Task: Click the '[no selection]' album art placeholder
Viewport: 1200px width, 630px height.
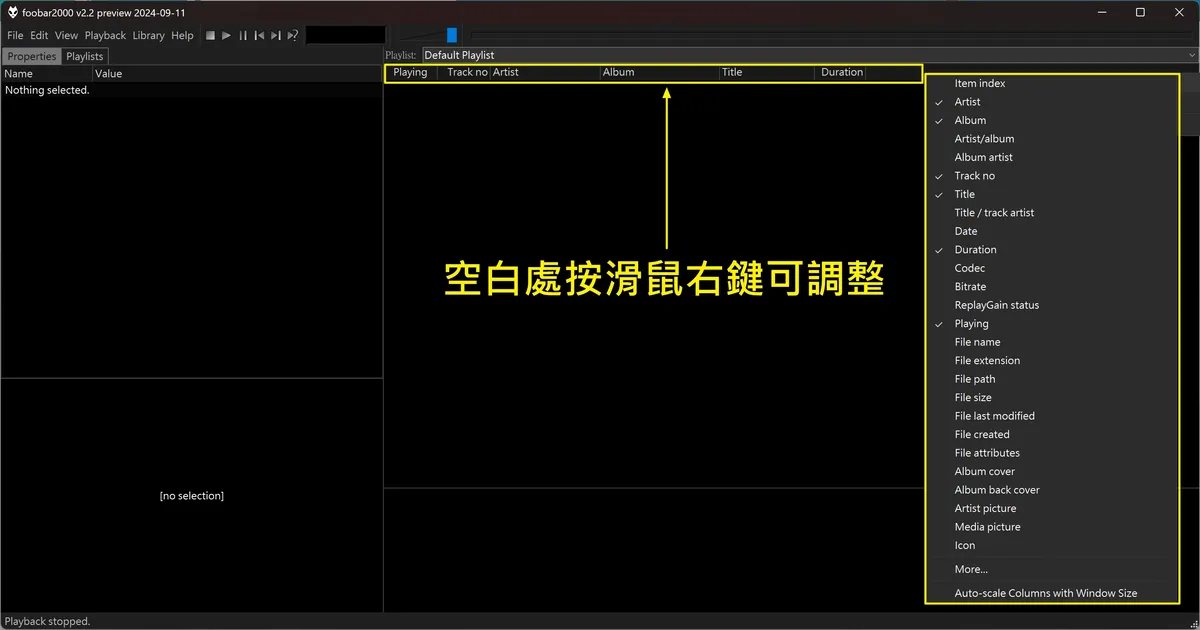Action: [192, 496]
